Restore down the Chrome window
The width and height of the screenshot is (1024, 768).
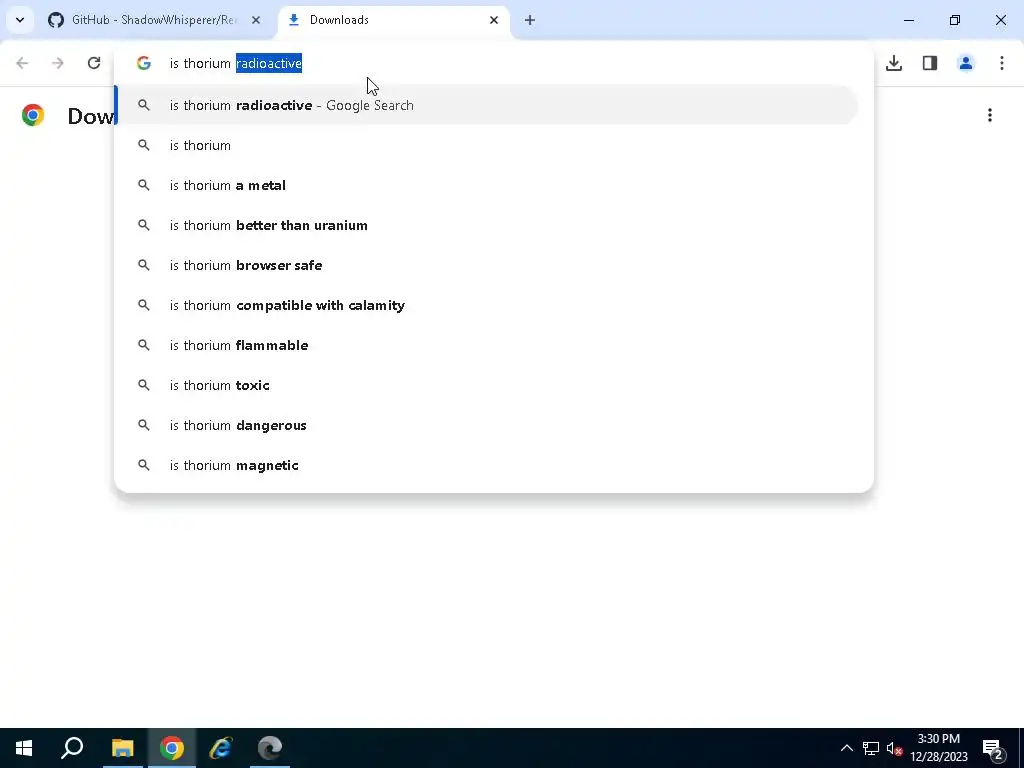tap(955, 20)
